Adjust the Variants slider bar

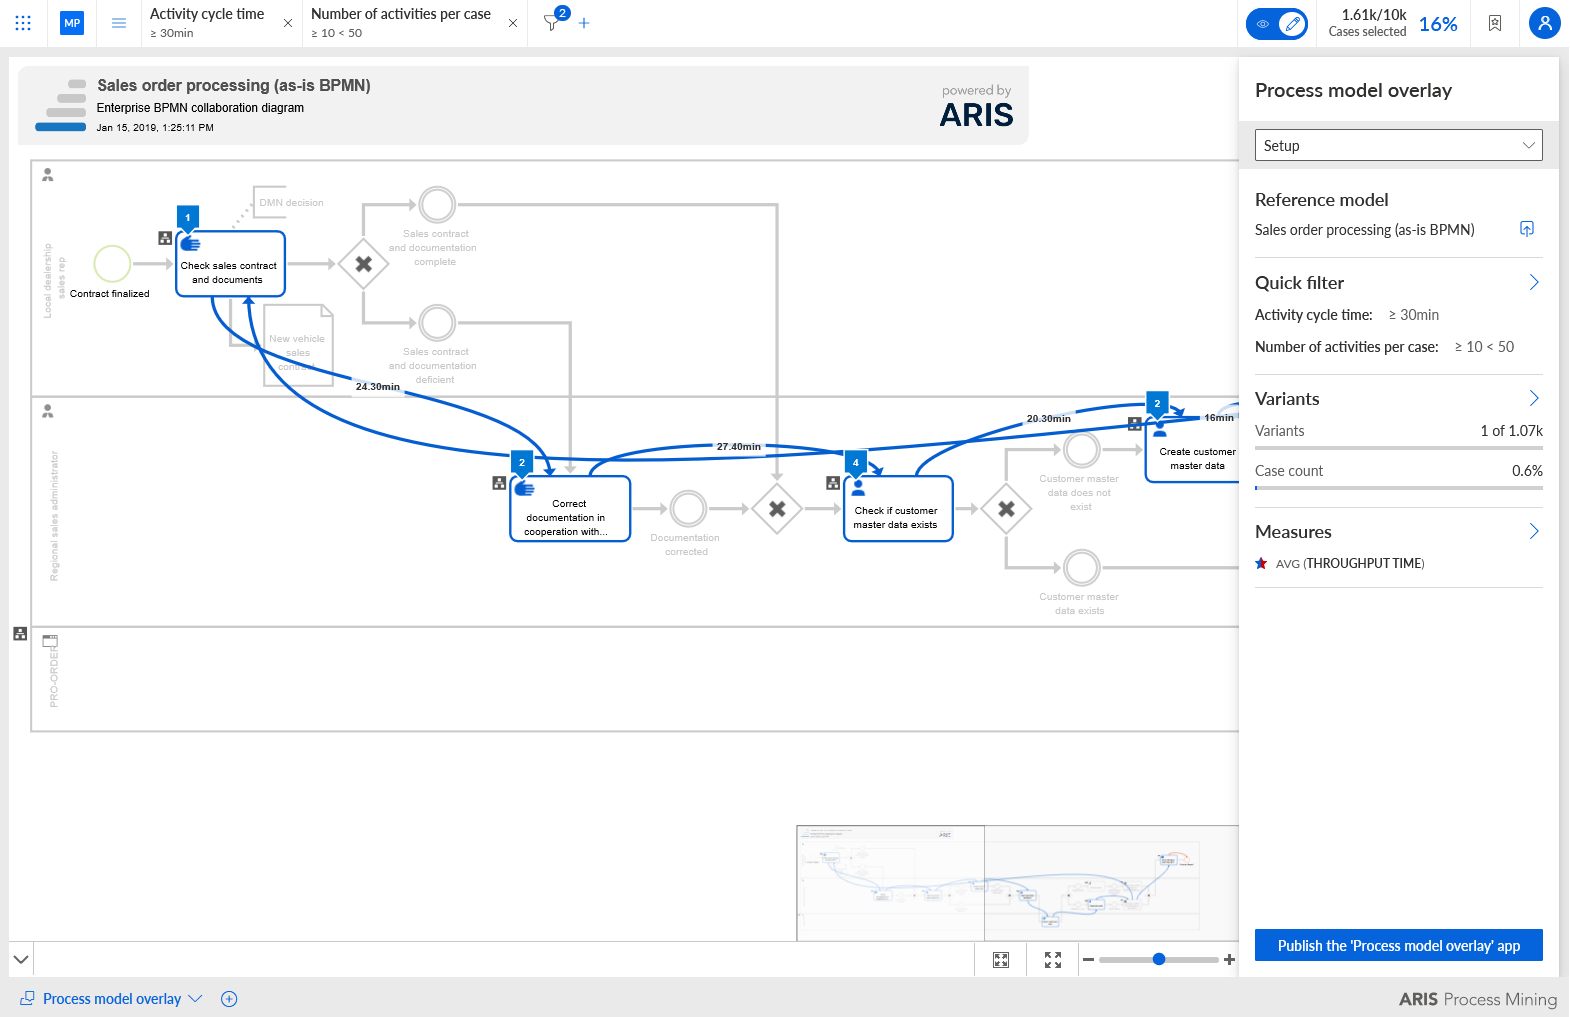point(1398,448)
